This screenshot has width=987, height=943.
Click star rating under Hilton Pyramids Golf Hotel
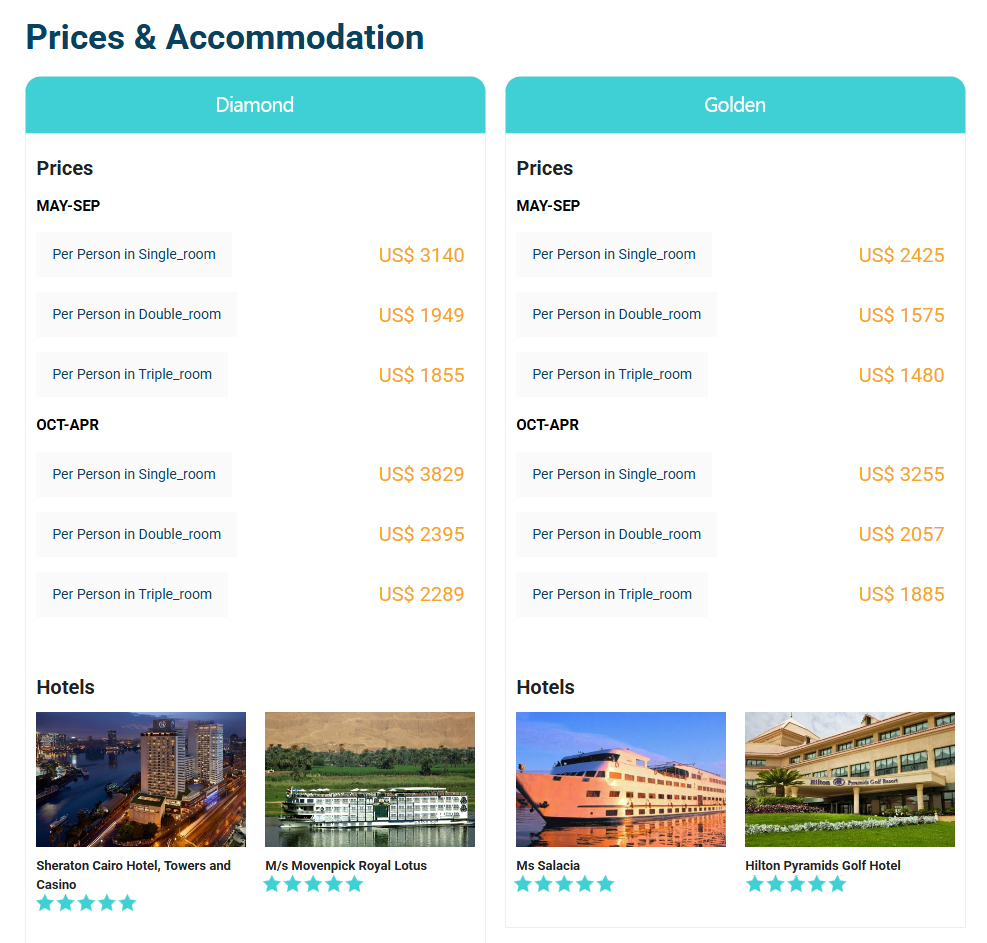pyautogui.click(x=796, y=884)
